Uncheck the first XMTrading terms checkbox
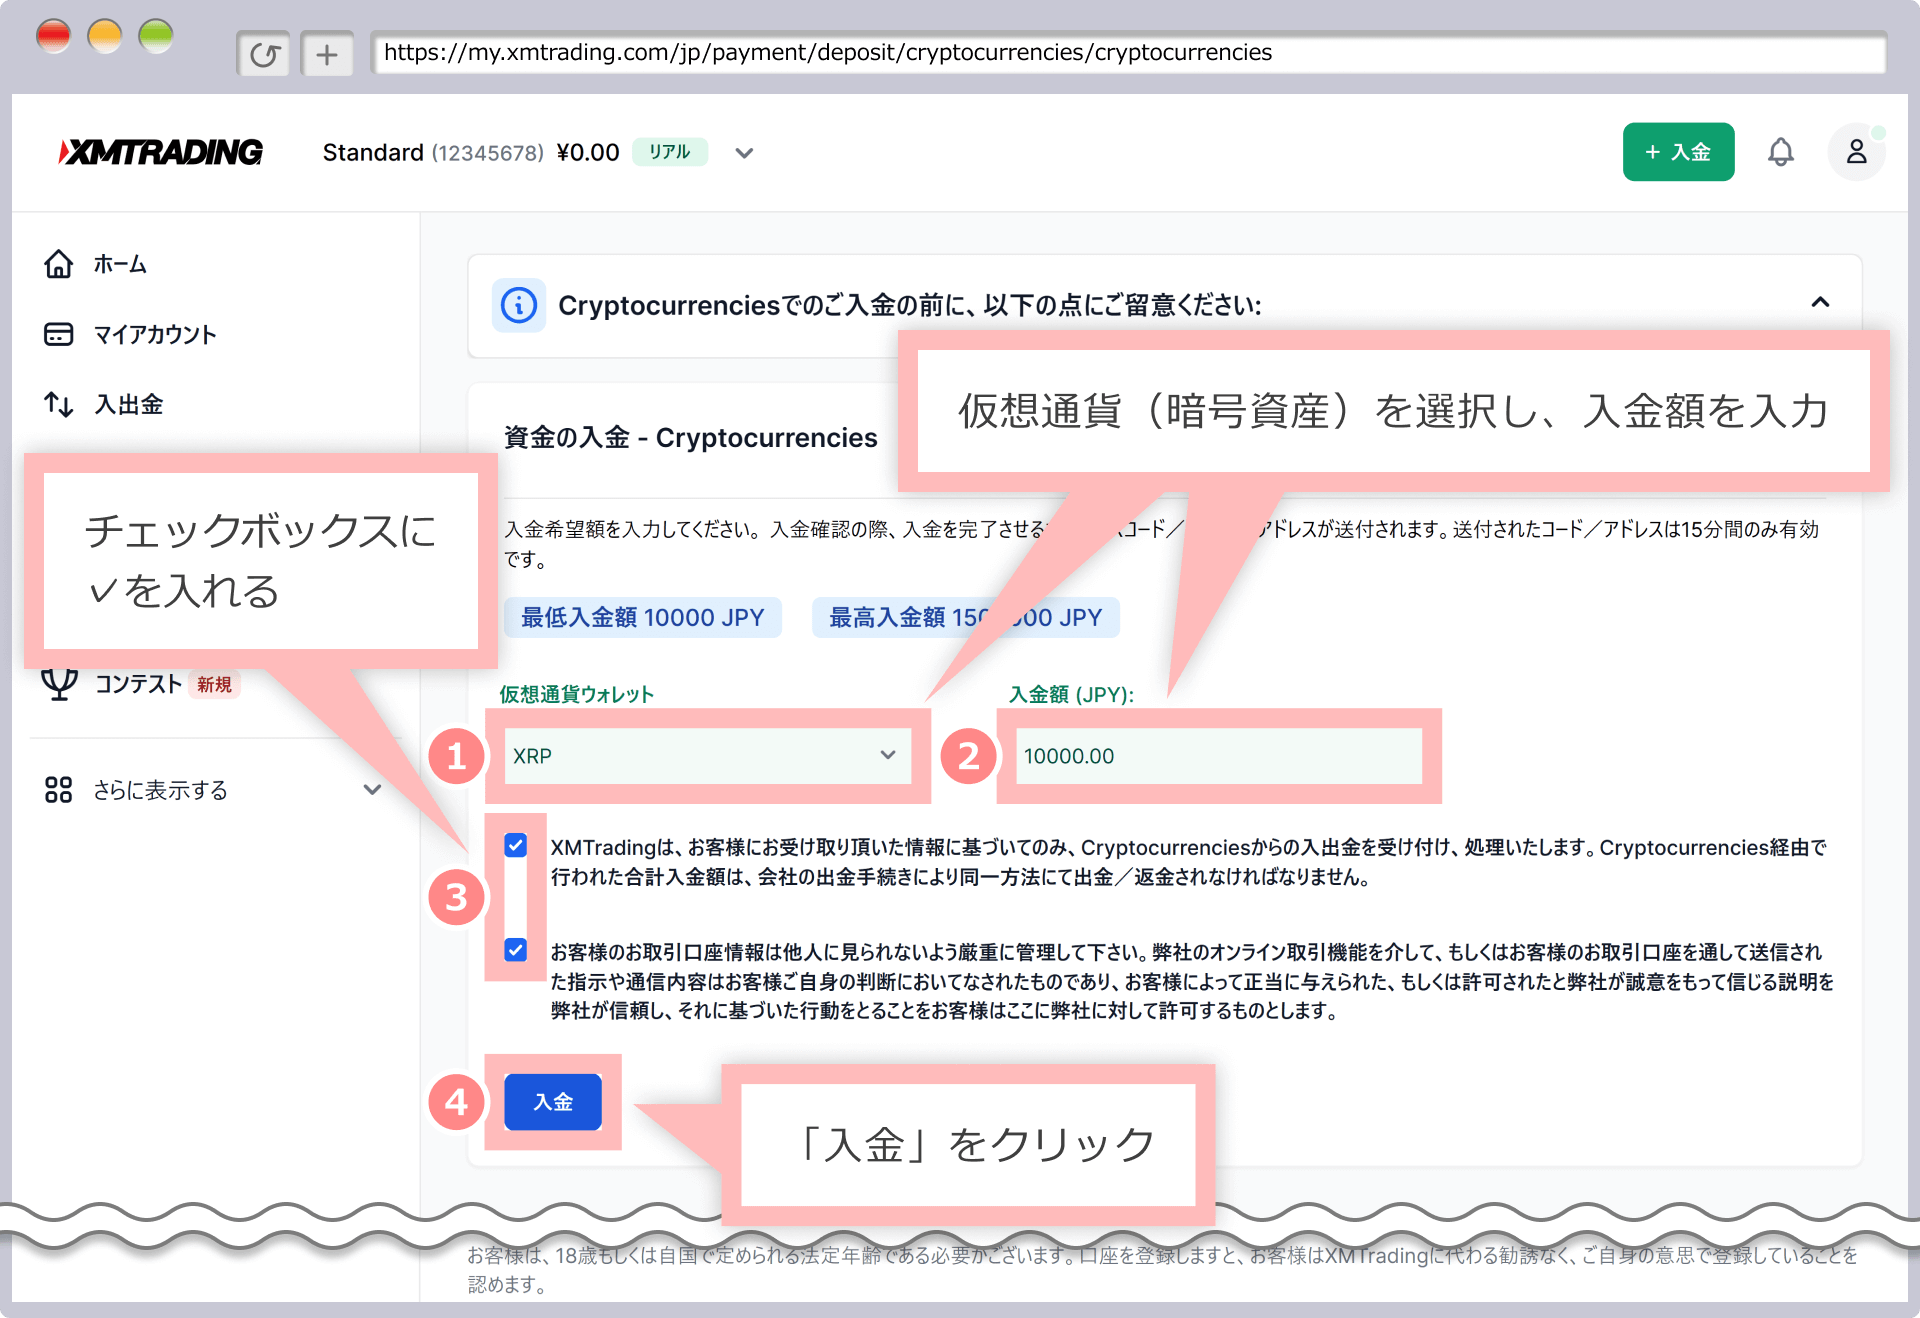 point(516,846)
